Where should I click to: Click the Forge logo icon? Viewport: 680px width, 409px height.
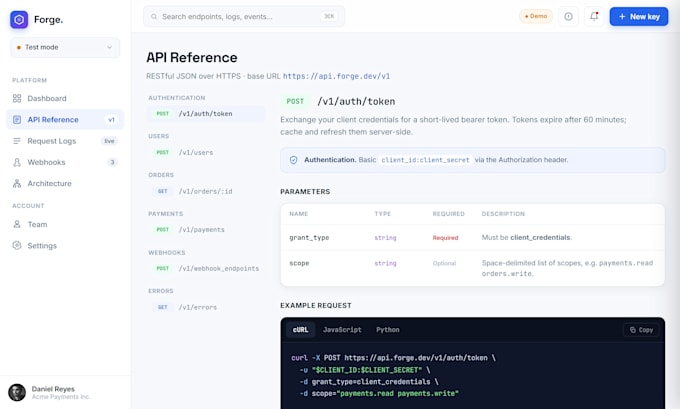point(19,20)
